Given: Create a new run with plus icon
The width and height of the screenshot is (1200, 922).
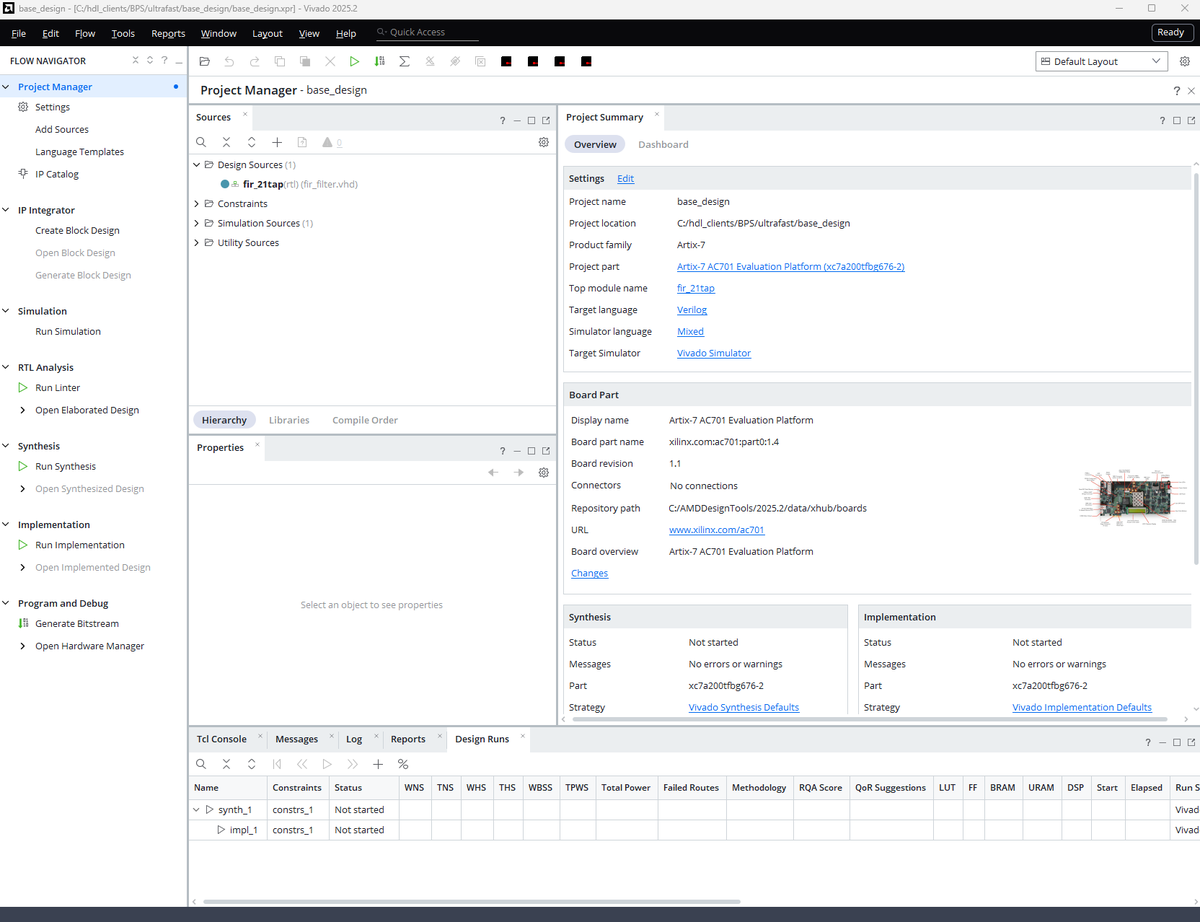Looking at the screenshot, I should (x=378, y=764).
